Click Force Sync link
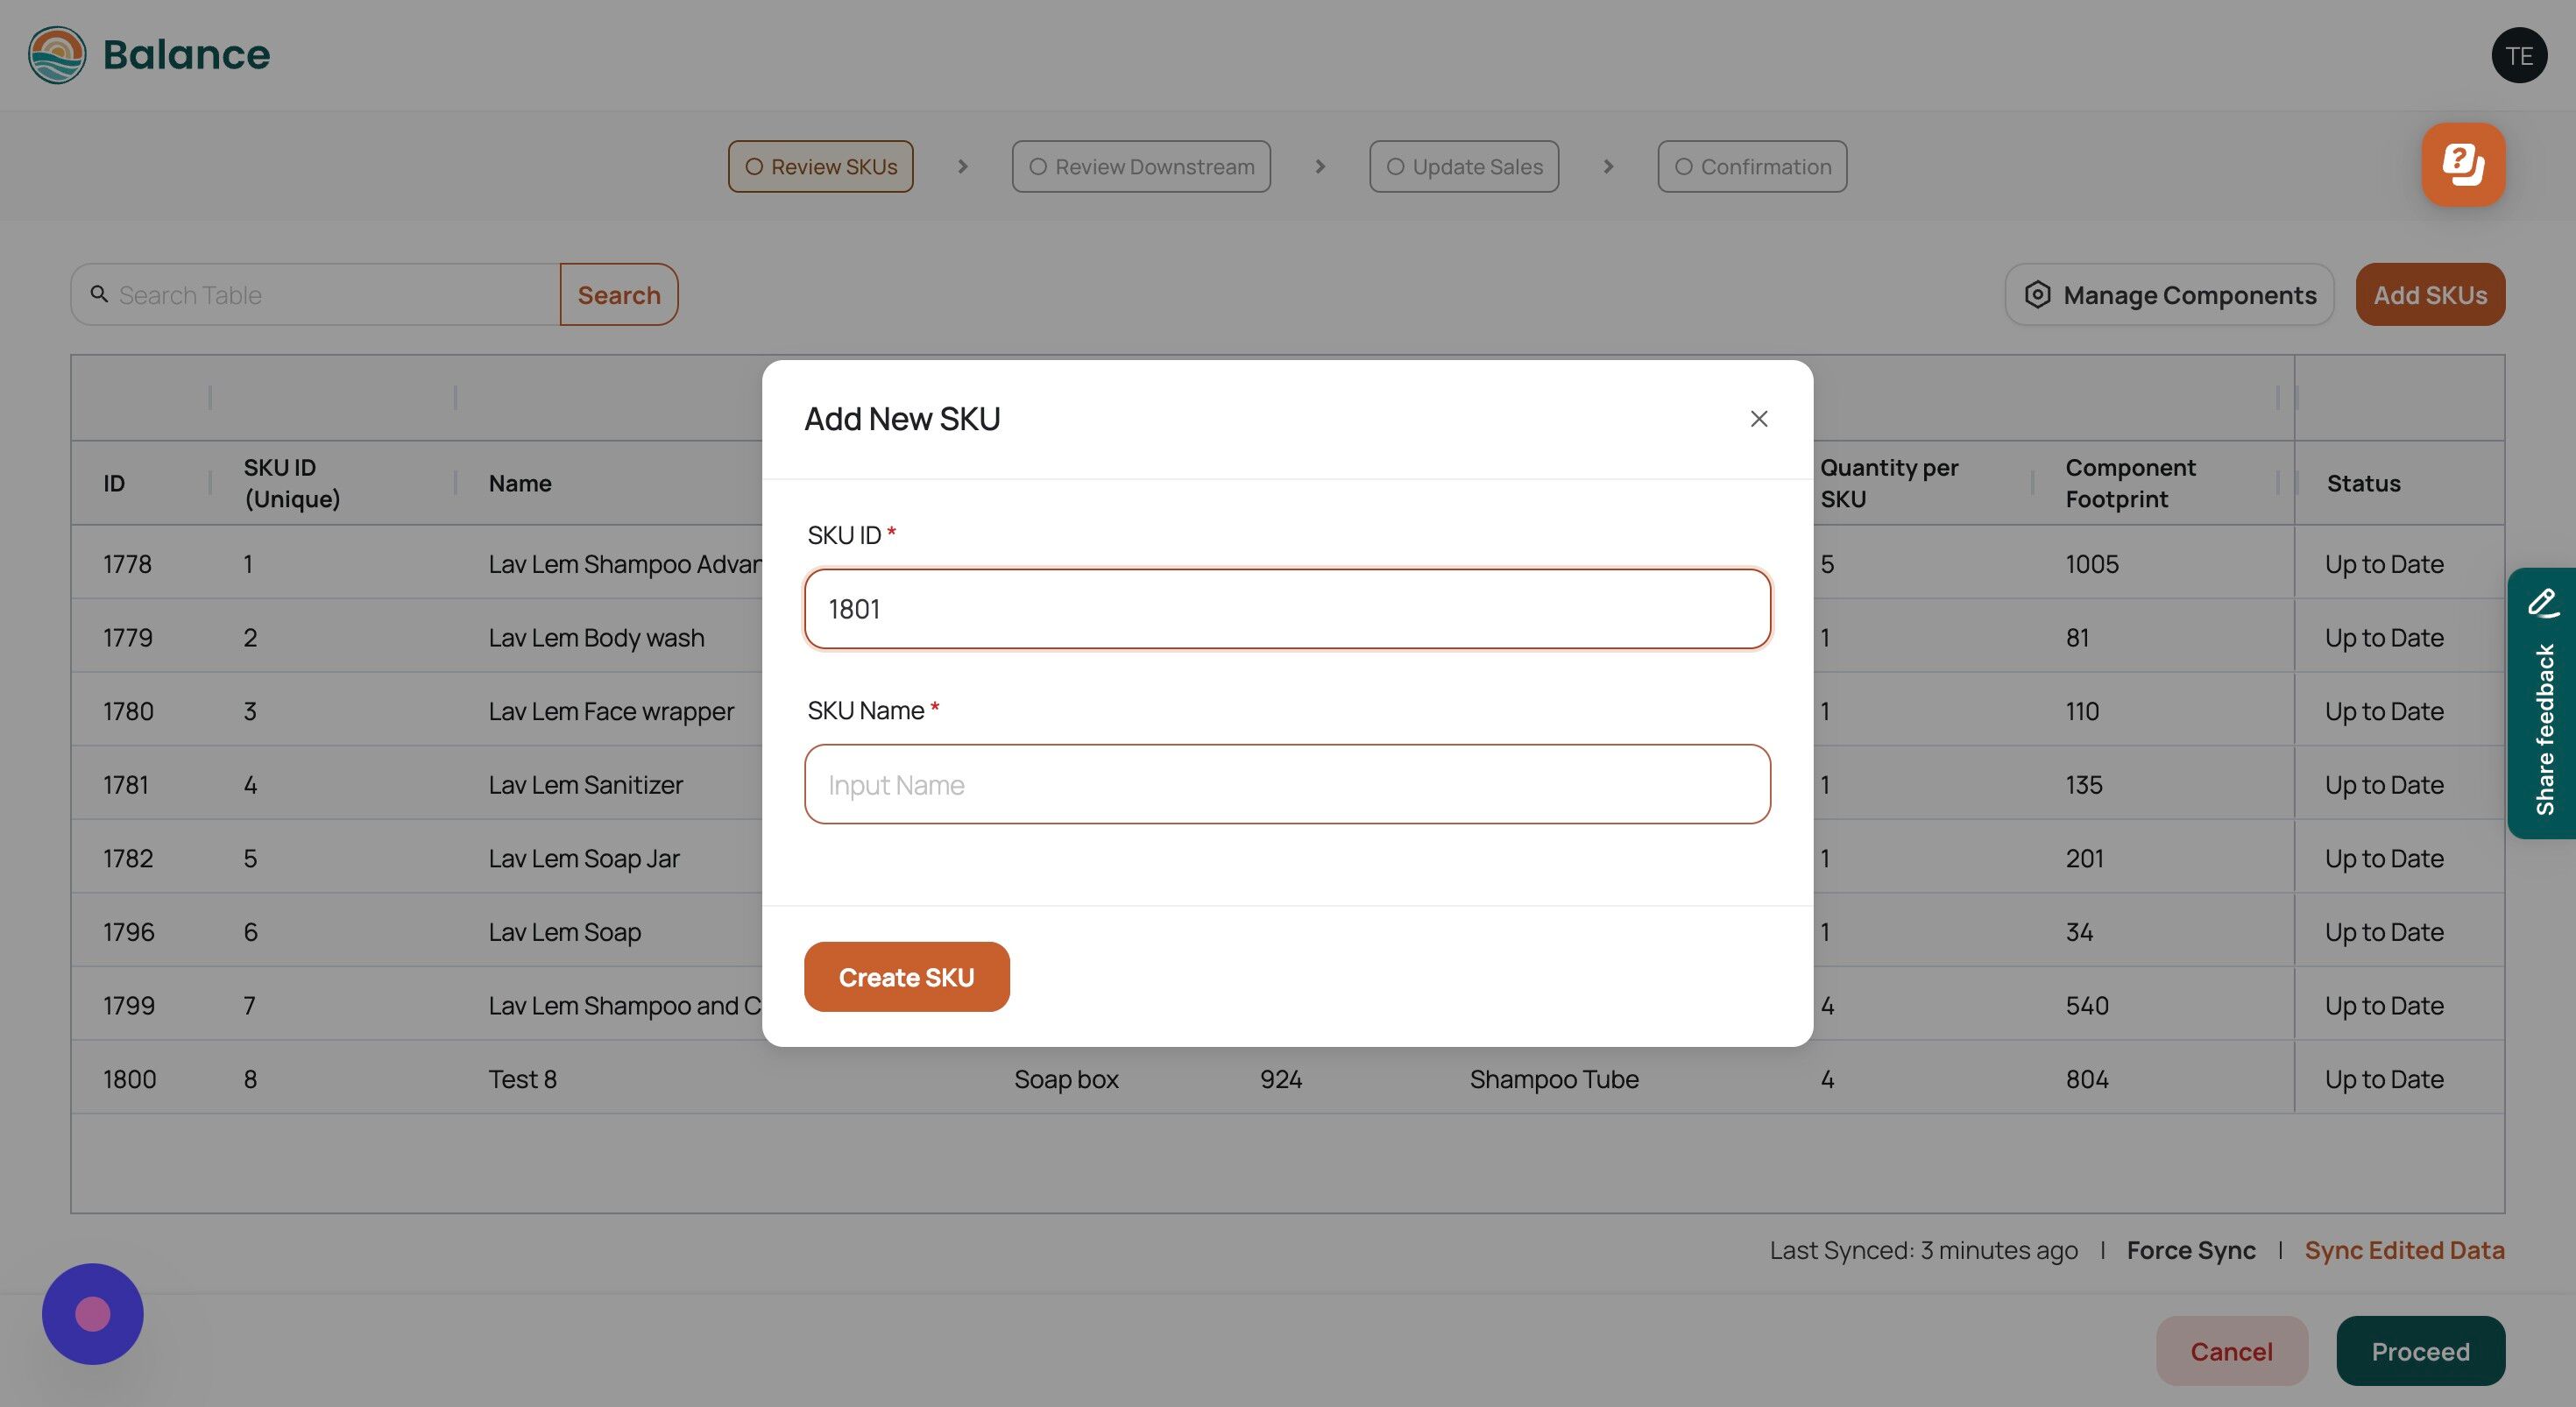The image size is (2576, 1407). tap(2191, 1250)
